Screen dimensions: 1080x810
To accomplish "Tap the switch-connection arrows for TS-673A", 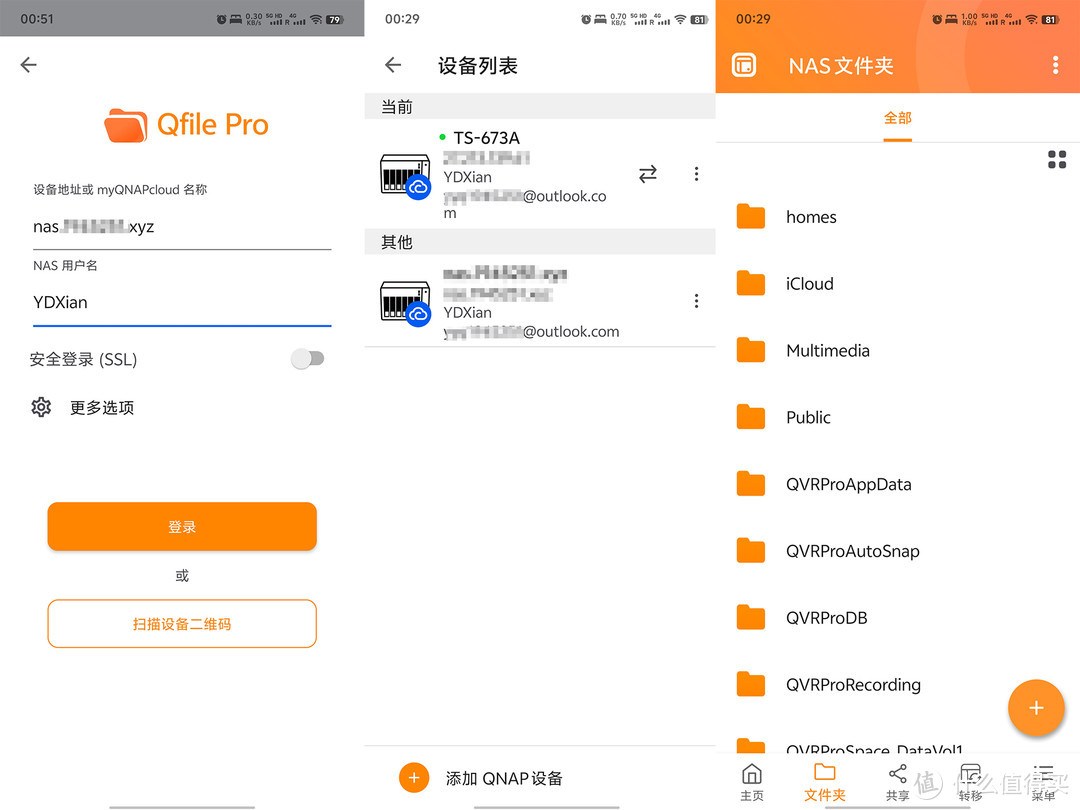I will tap(648, 174).
